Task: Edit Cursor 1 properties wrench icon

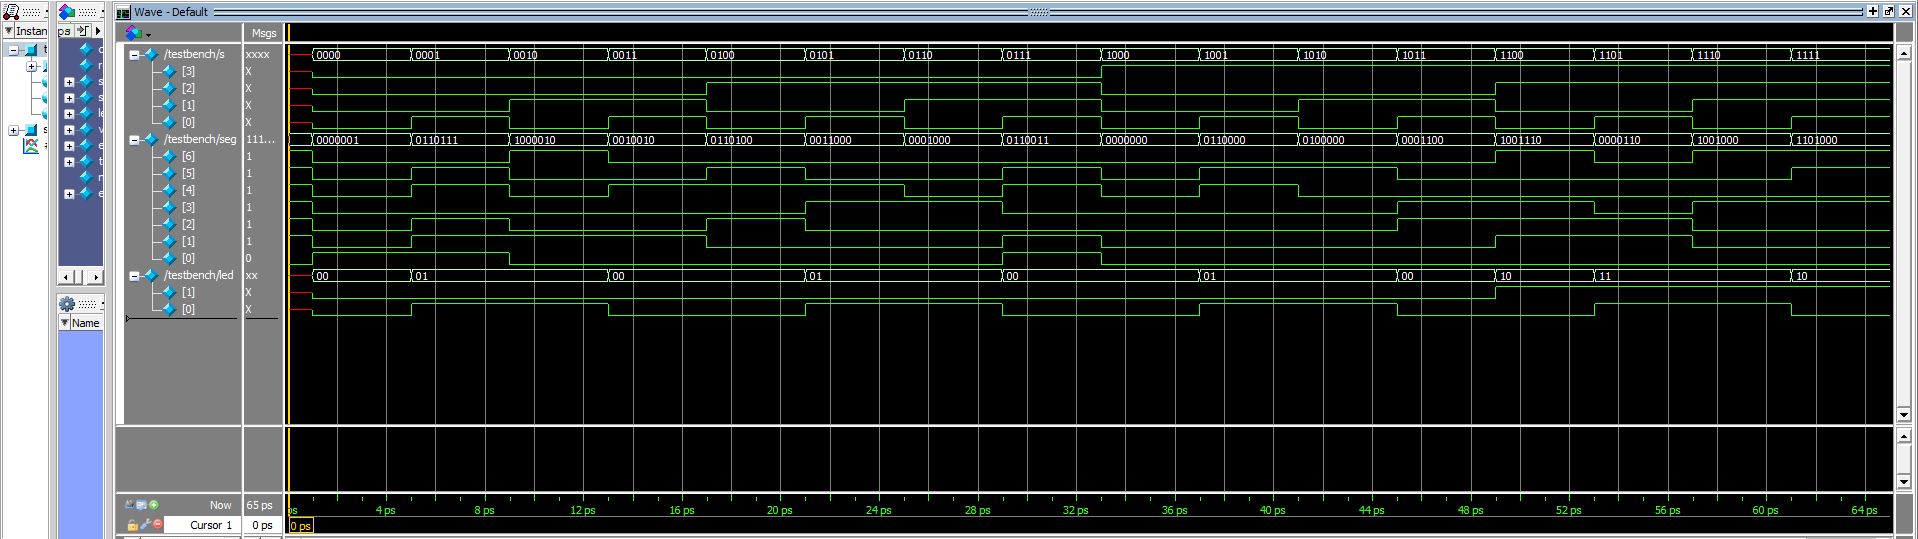Action: (x=146, y=524)
